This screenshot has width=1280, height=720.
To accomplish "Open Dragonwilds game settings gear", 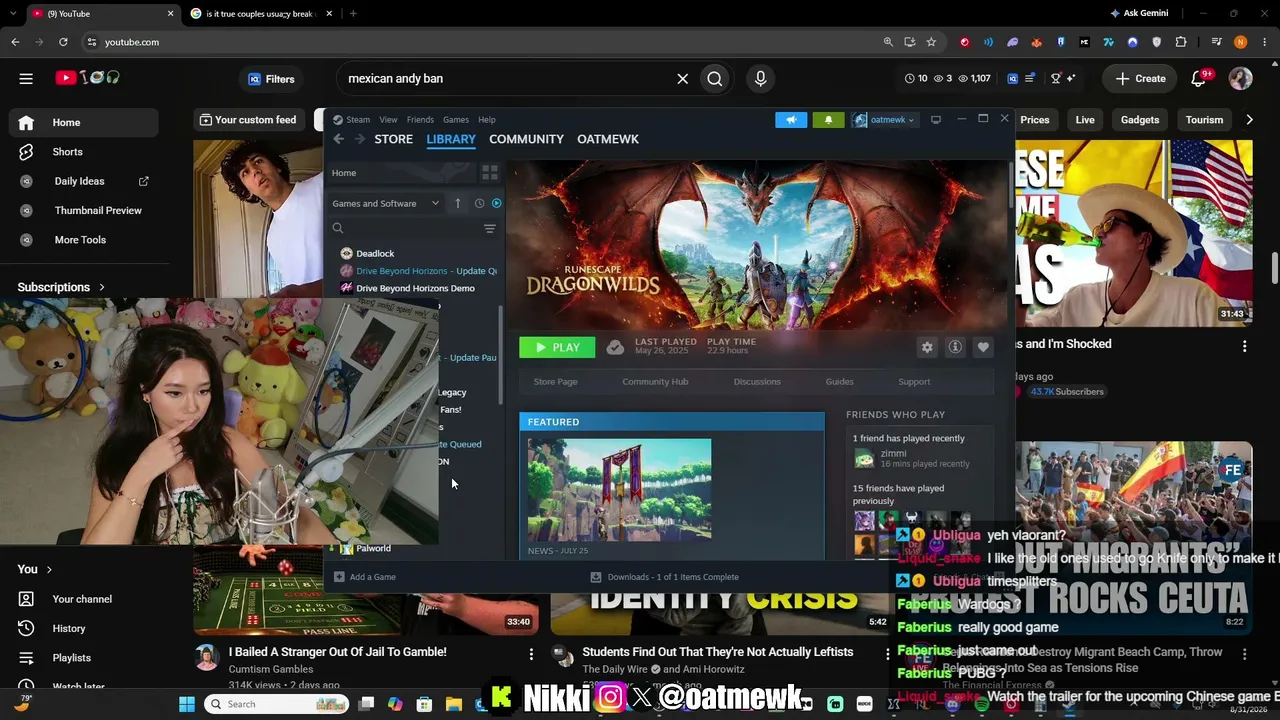I will tap(927, 347).
